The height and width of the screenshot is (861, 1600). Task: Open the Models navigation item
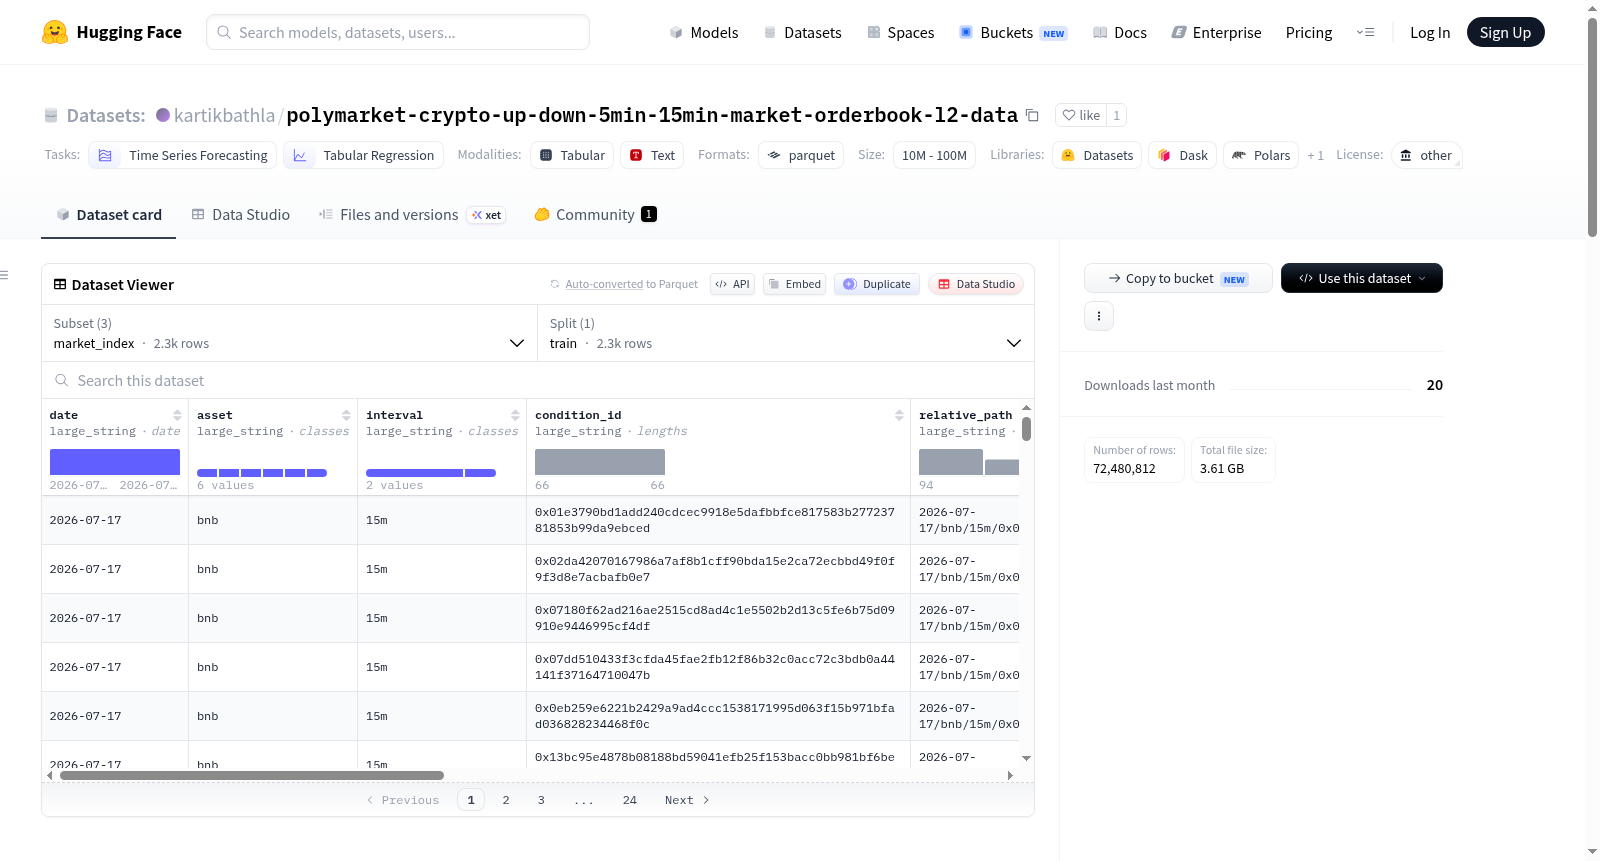(x=704, y=32)
